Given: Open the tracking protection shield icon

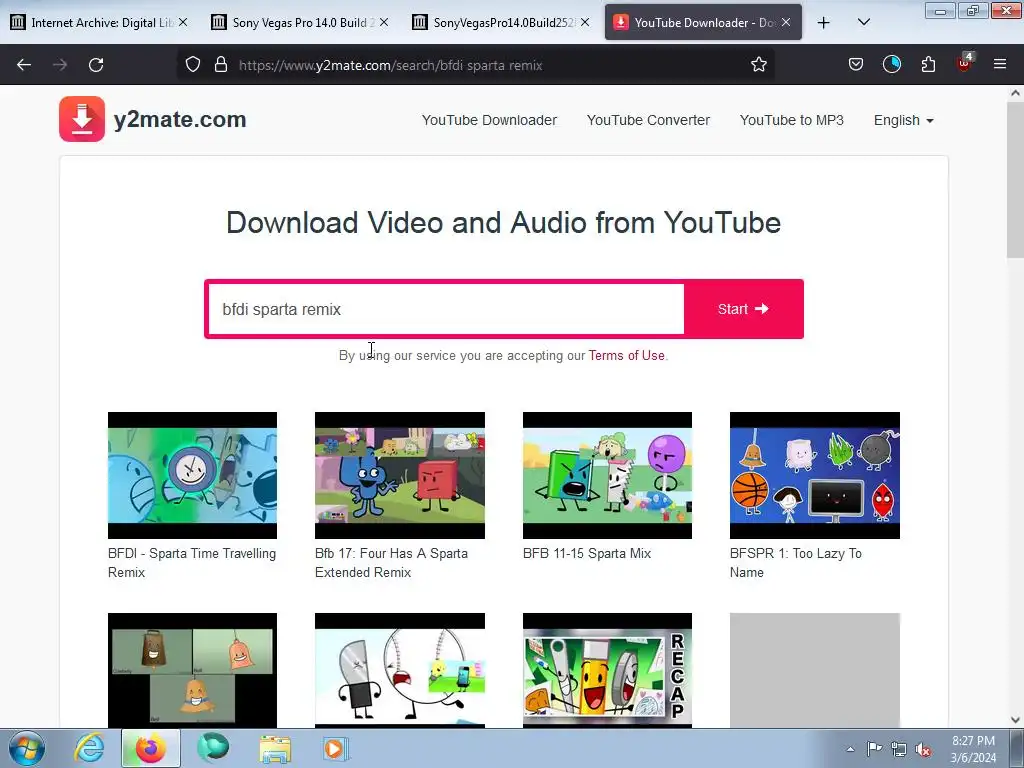Looking at the screenshot, I should point(193,64).
